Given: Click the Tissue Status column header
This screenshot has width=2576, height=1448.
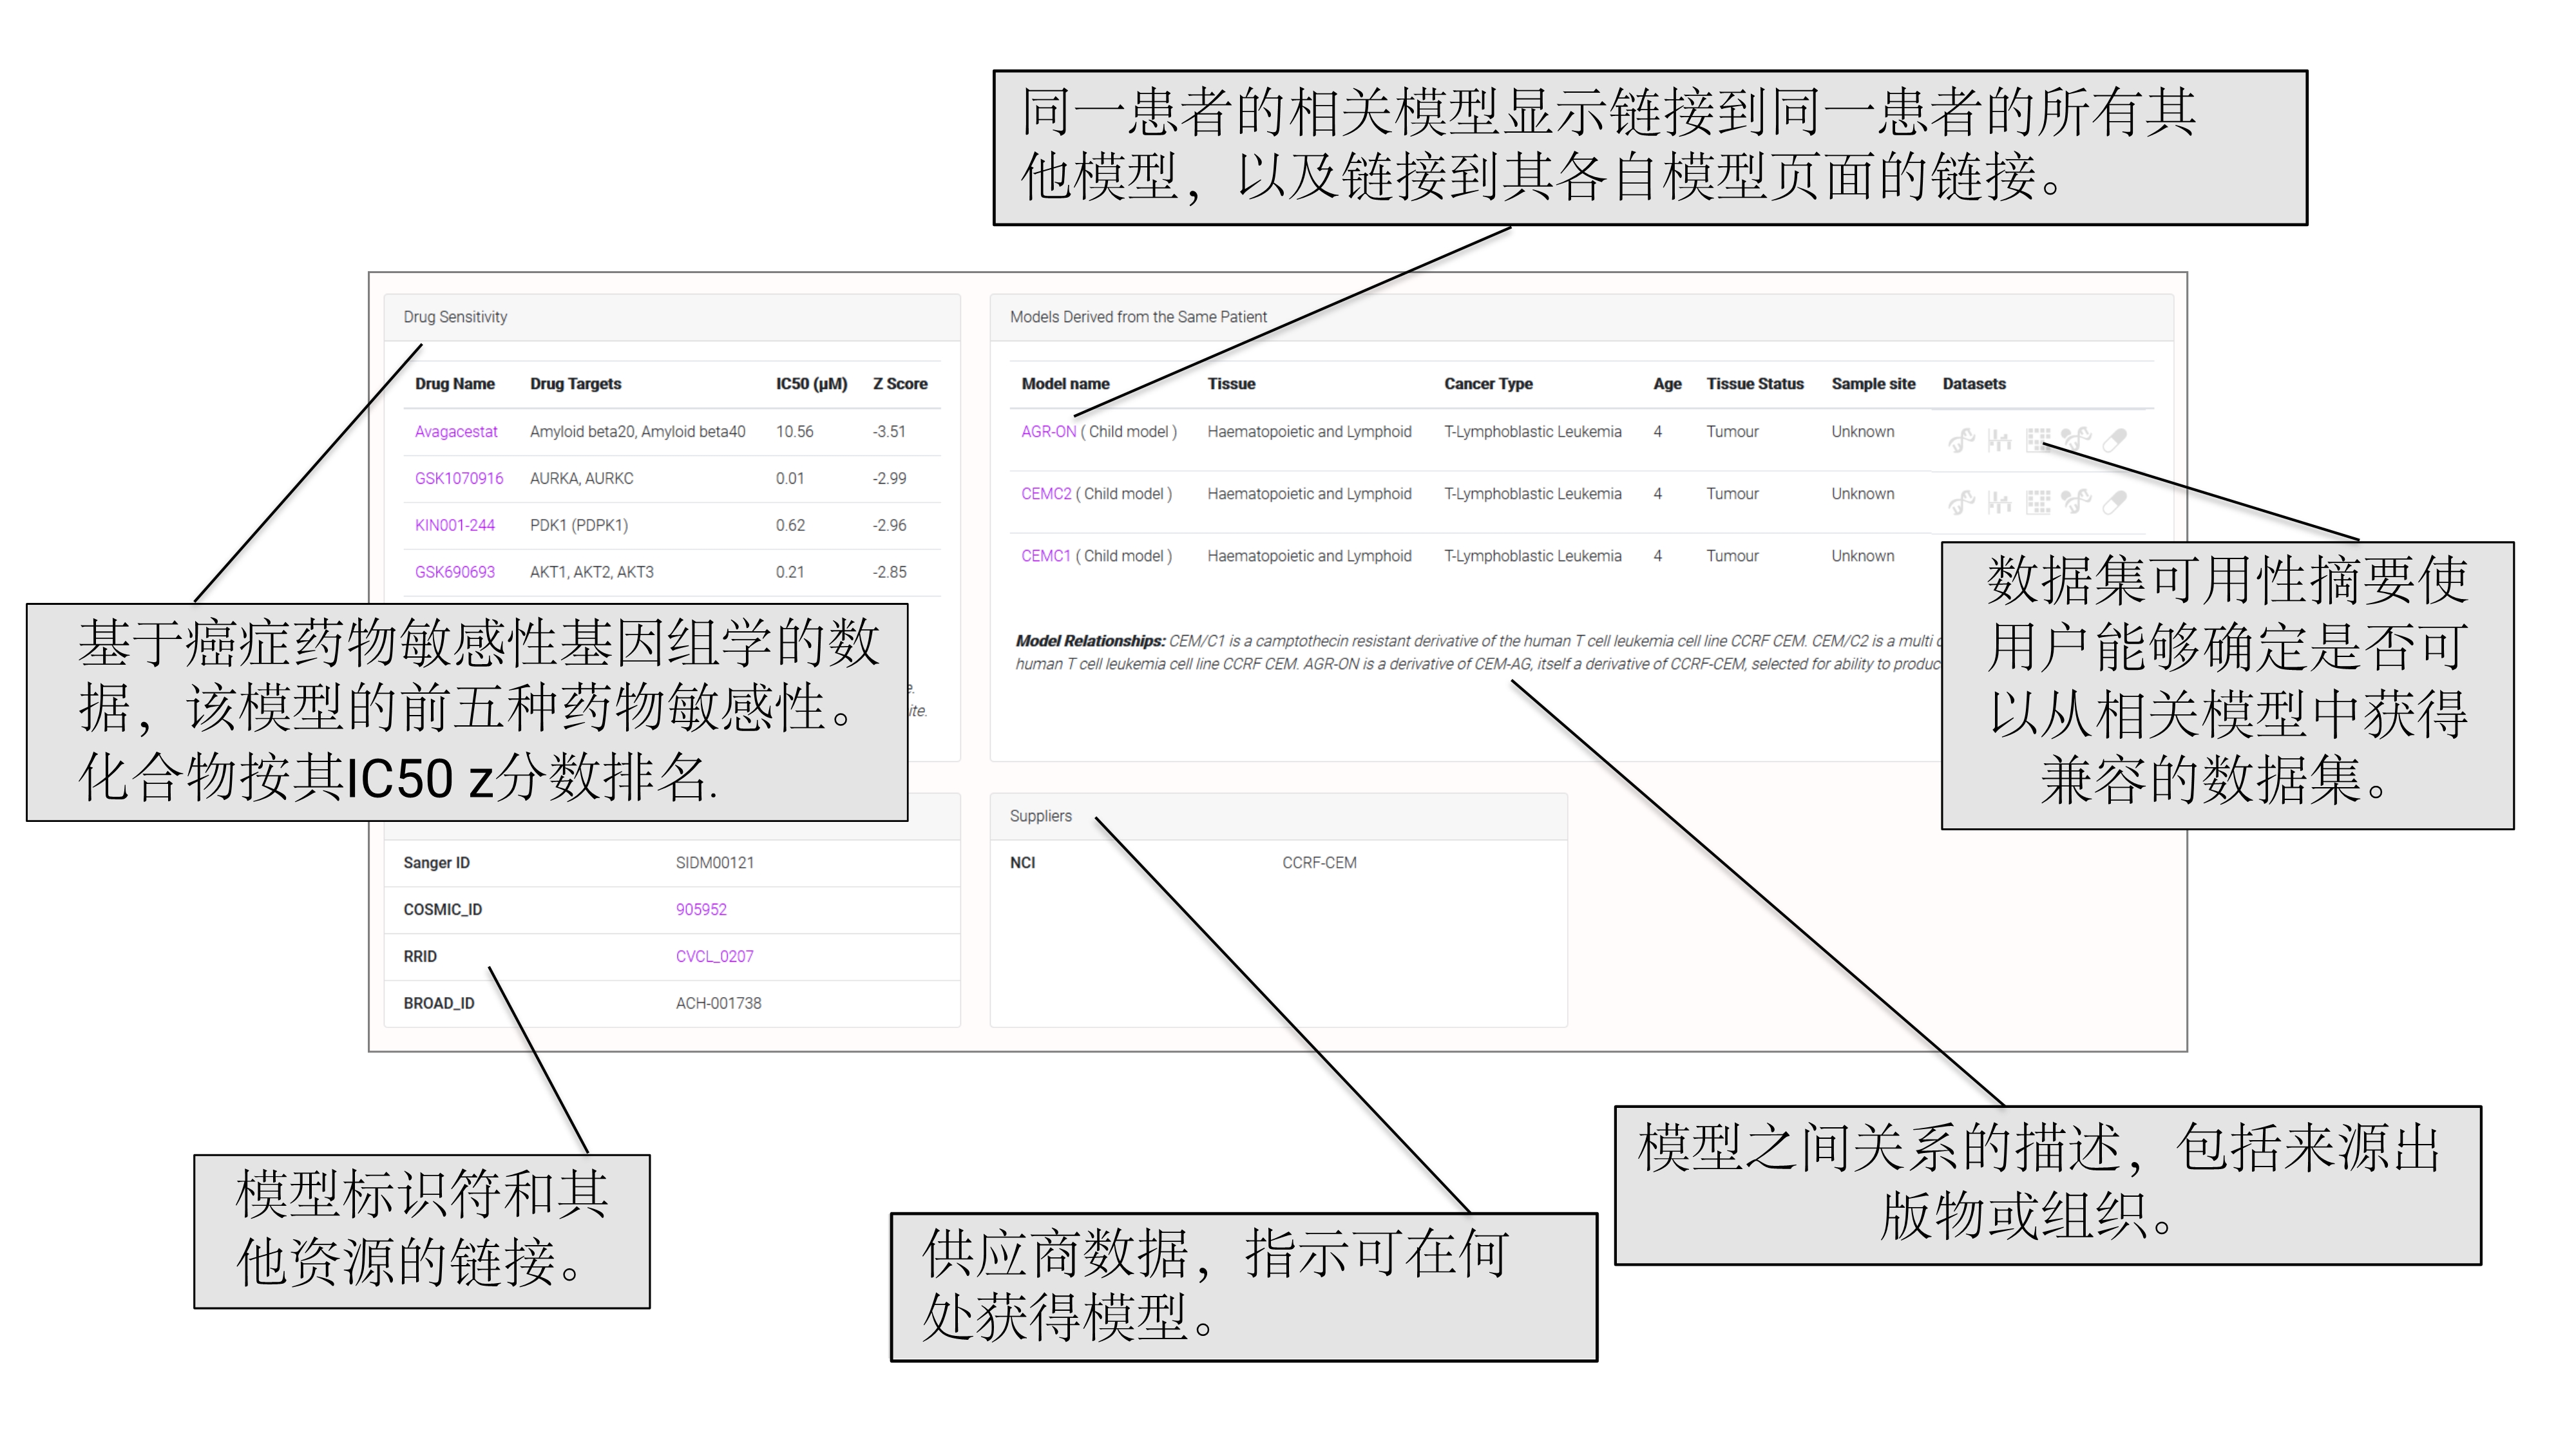Looking at the screenshot, I should (x=1755, y=384).
